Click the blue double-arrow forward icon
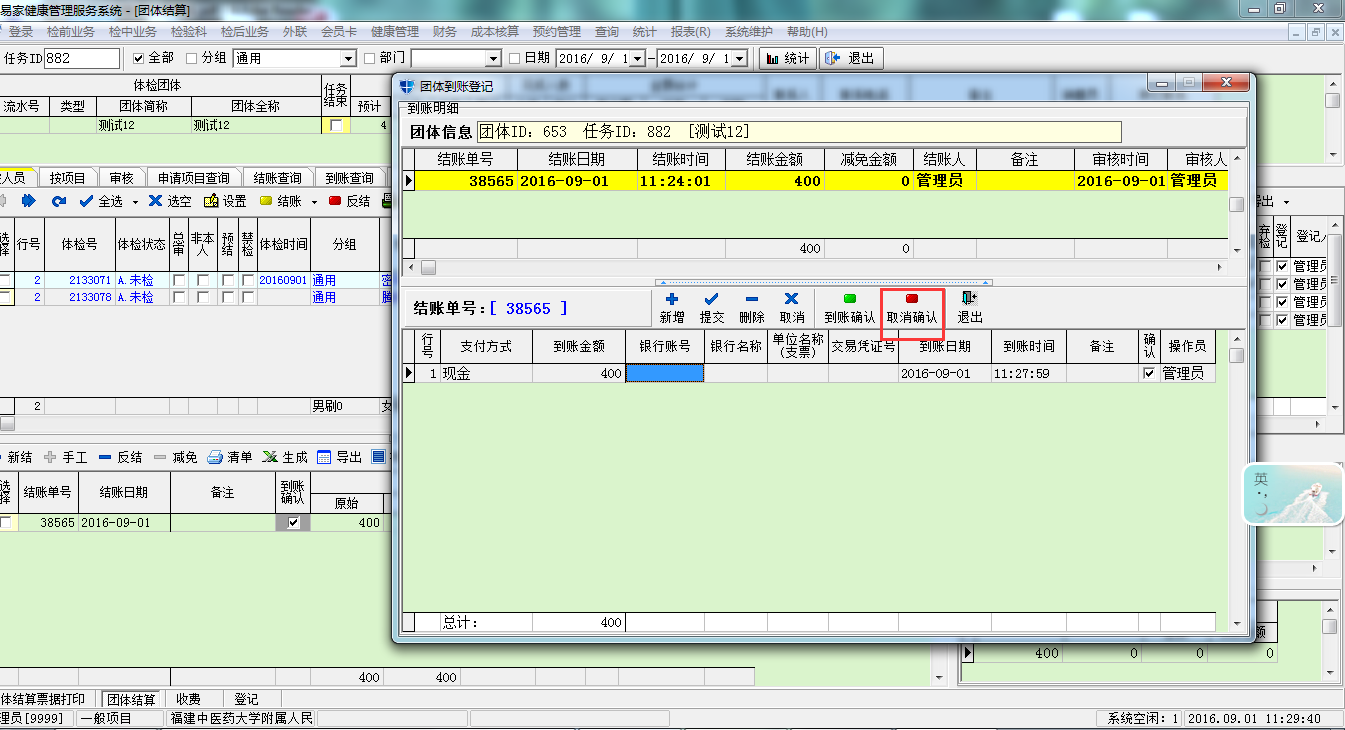This screenshot has height=730, width=1345. coord(29,201)
